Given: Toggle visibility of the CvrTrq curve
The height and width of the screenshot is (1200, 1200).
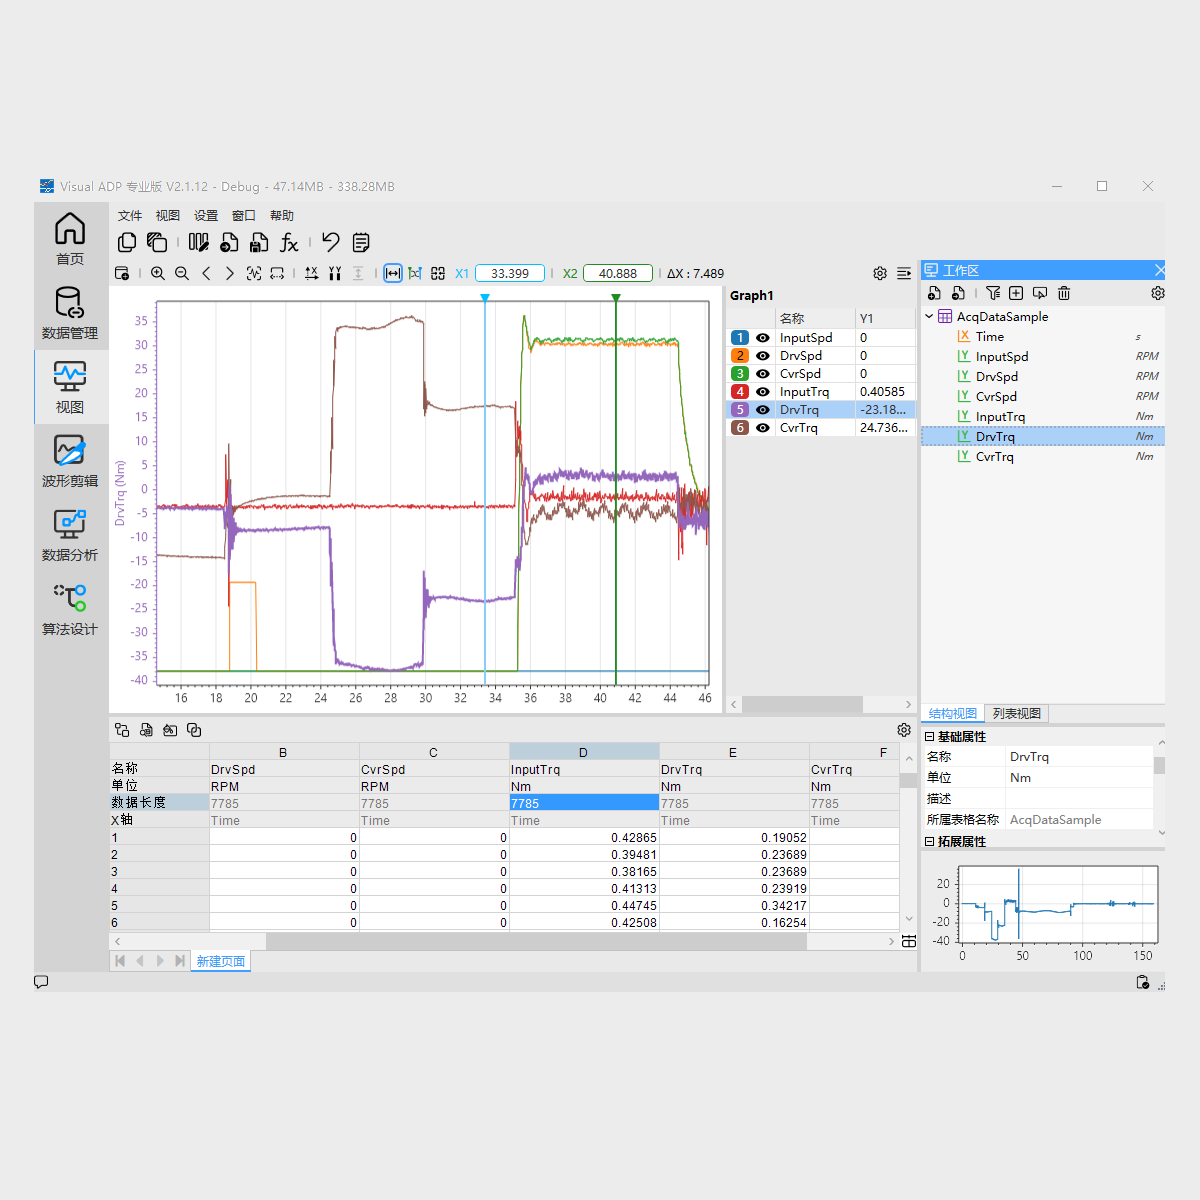Looking at the screenshot, I should point(763,428).
